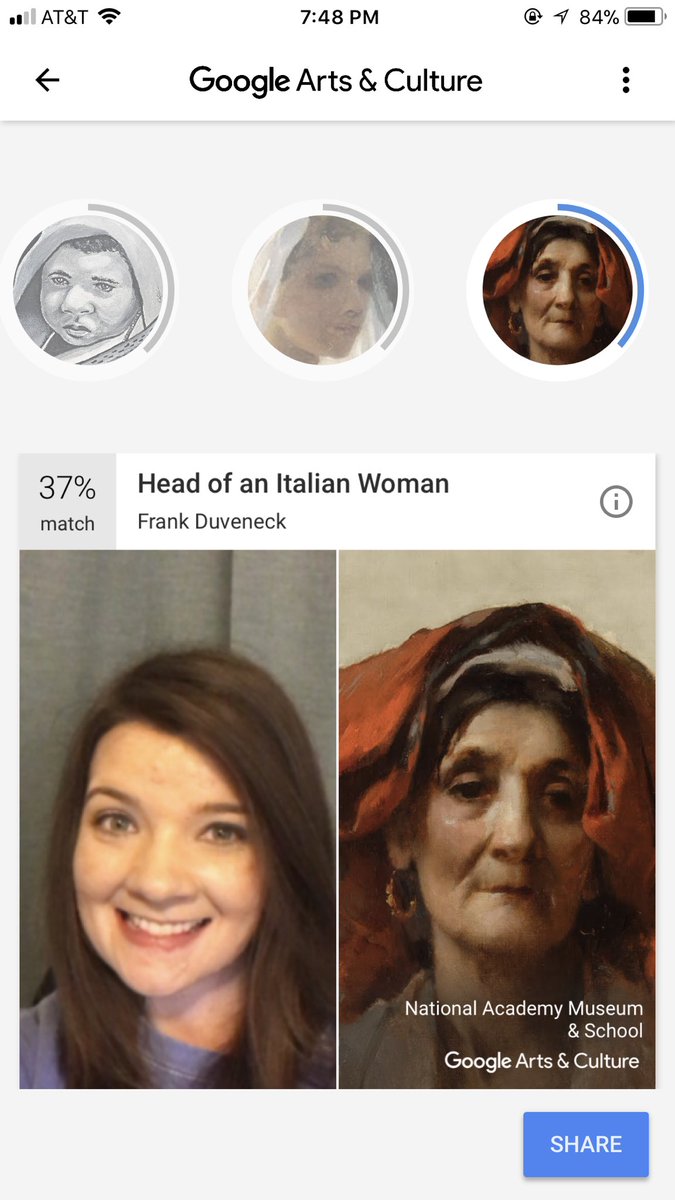Select the red headscarf portrait match
The image size is (675, 1200).
556,290
